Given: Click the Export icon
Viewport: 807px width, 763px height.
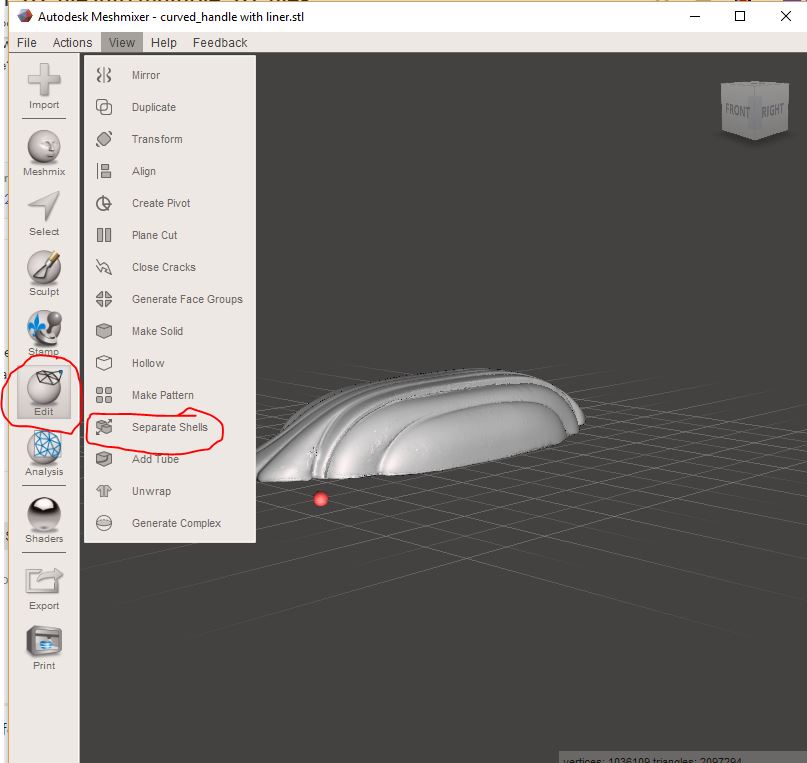Looking at the screenshot, I should [x=44, y=587].
